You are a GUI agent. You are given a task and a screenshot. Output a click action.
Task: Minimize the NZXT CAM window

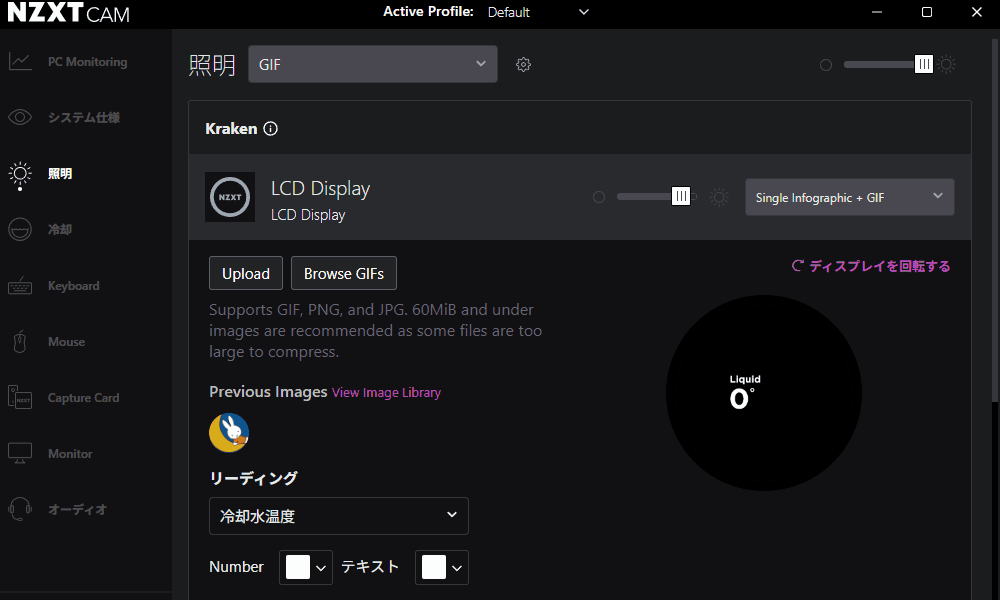click(877, 12)
